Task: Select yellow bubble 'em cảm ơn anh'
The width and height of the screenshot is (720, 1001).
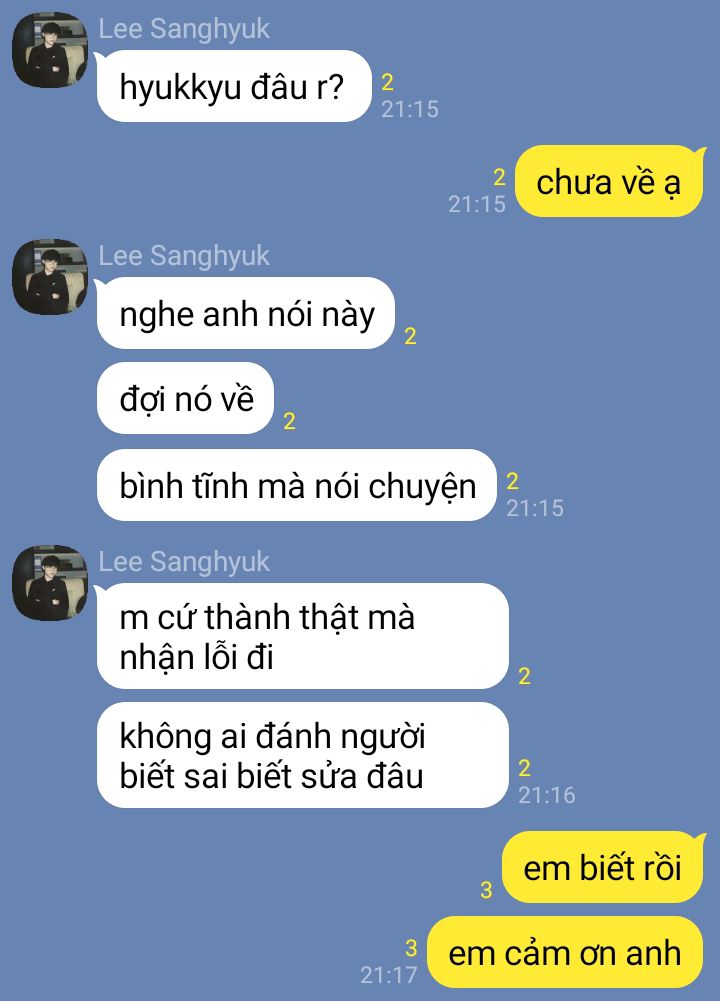Action: pos(565,952)
